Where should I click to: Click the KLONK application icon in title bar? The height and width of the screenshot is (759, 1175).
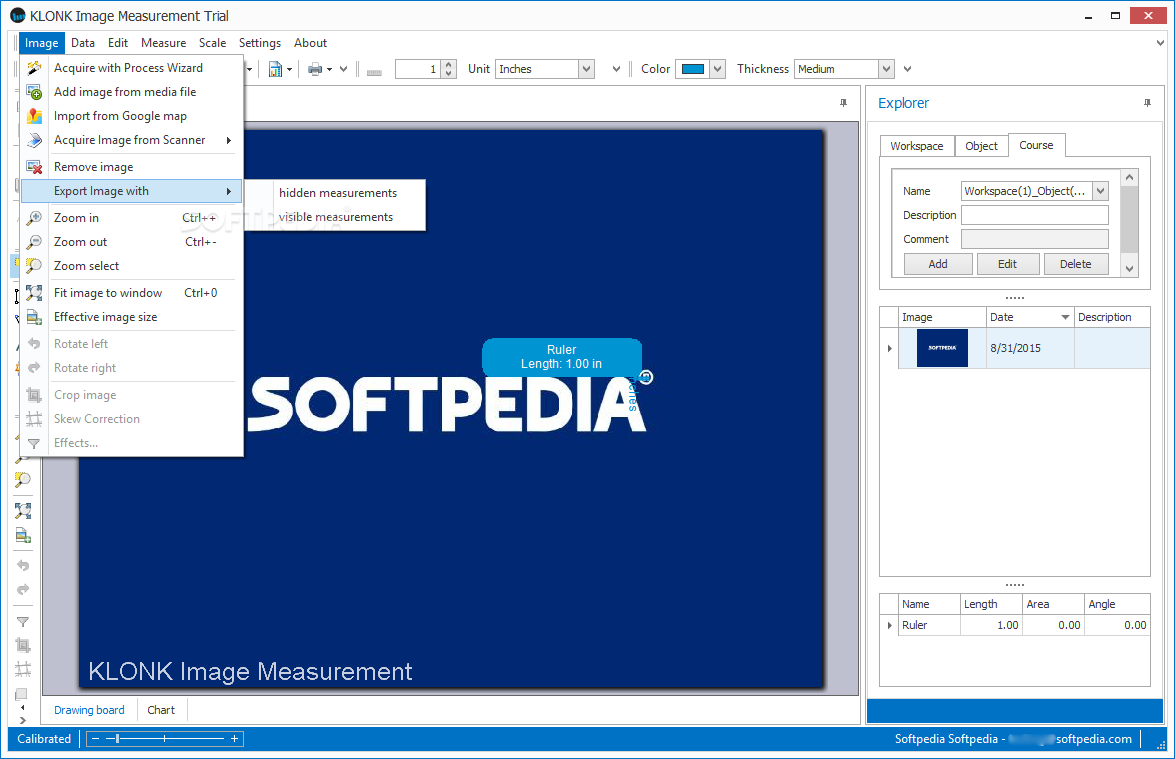[x=17, y=16]
